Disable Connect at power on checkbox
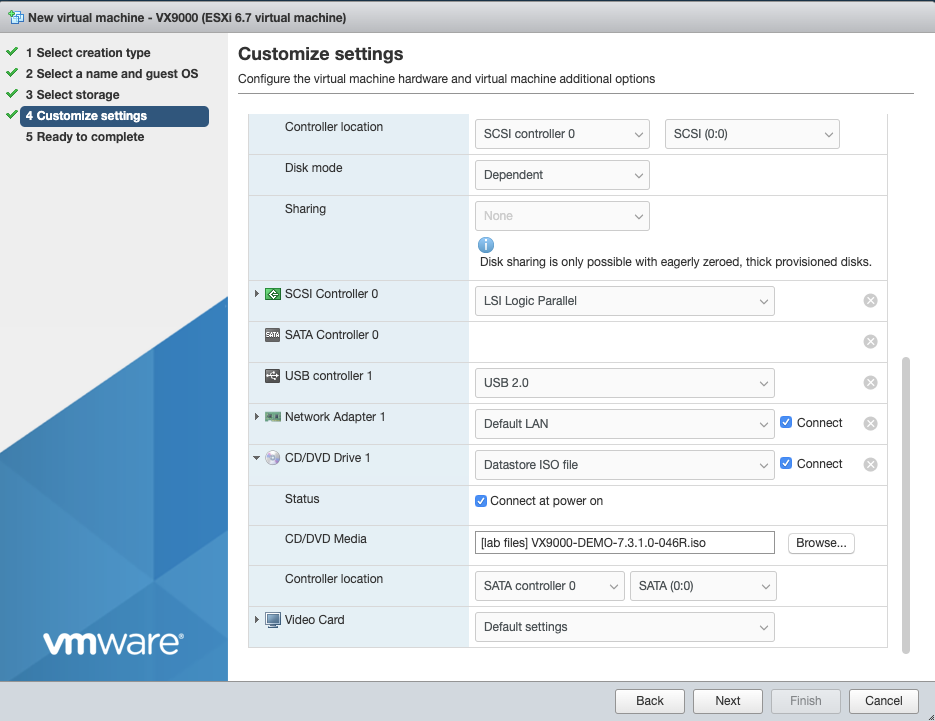Screen dimensions: 935x721 (481, 501)
